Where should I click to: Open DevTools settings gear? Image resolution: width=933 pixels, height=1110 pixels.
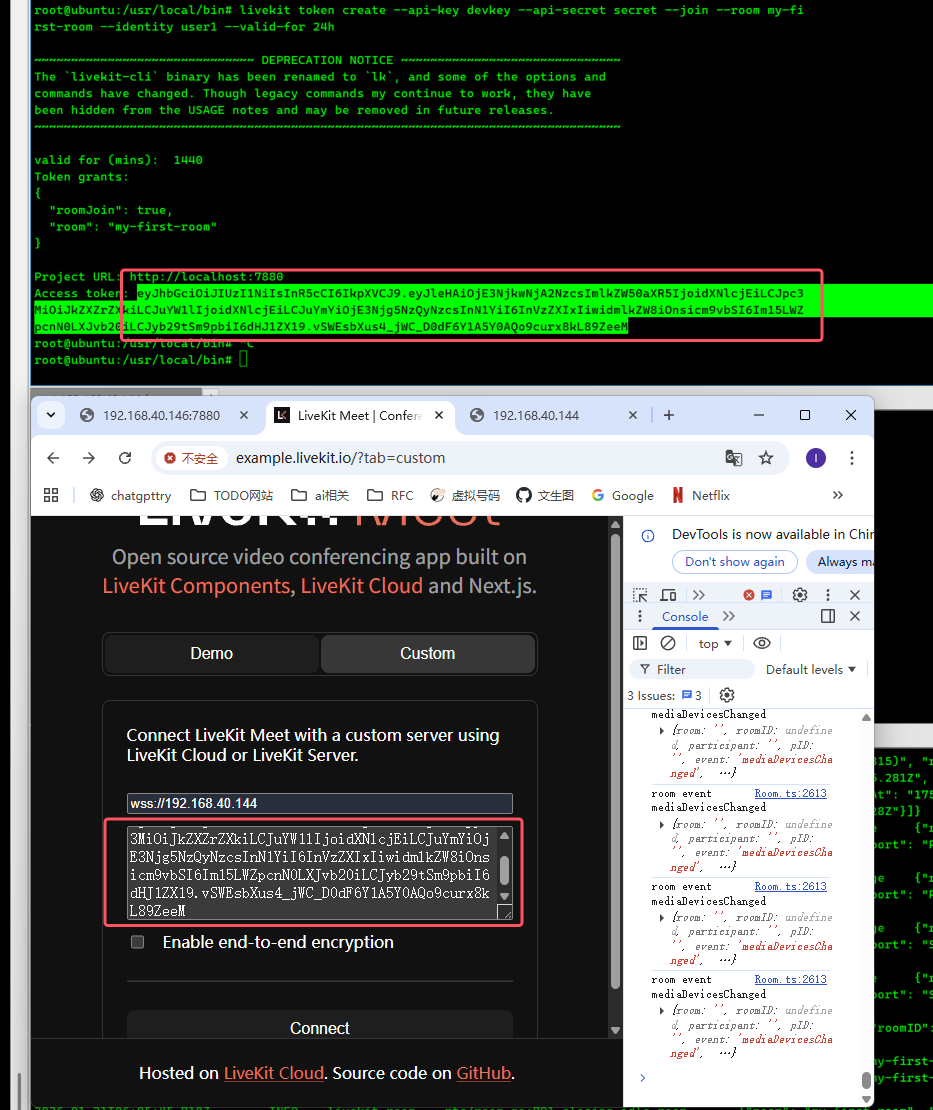pos(800,595)
